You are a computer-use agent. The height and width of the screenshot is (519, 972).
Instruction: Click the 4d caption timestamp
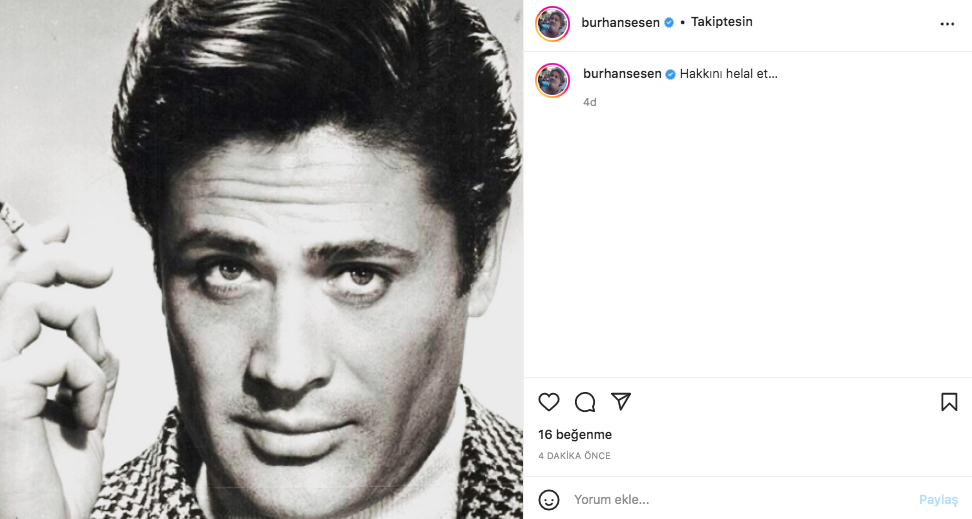coord(590,102)
